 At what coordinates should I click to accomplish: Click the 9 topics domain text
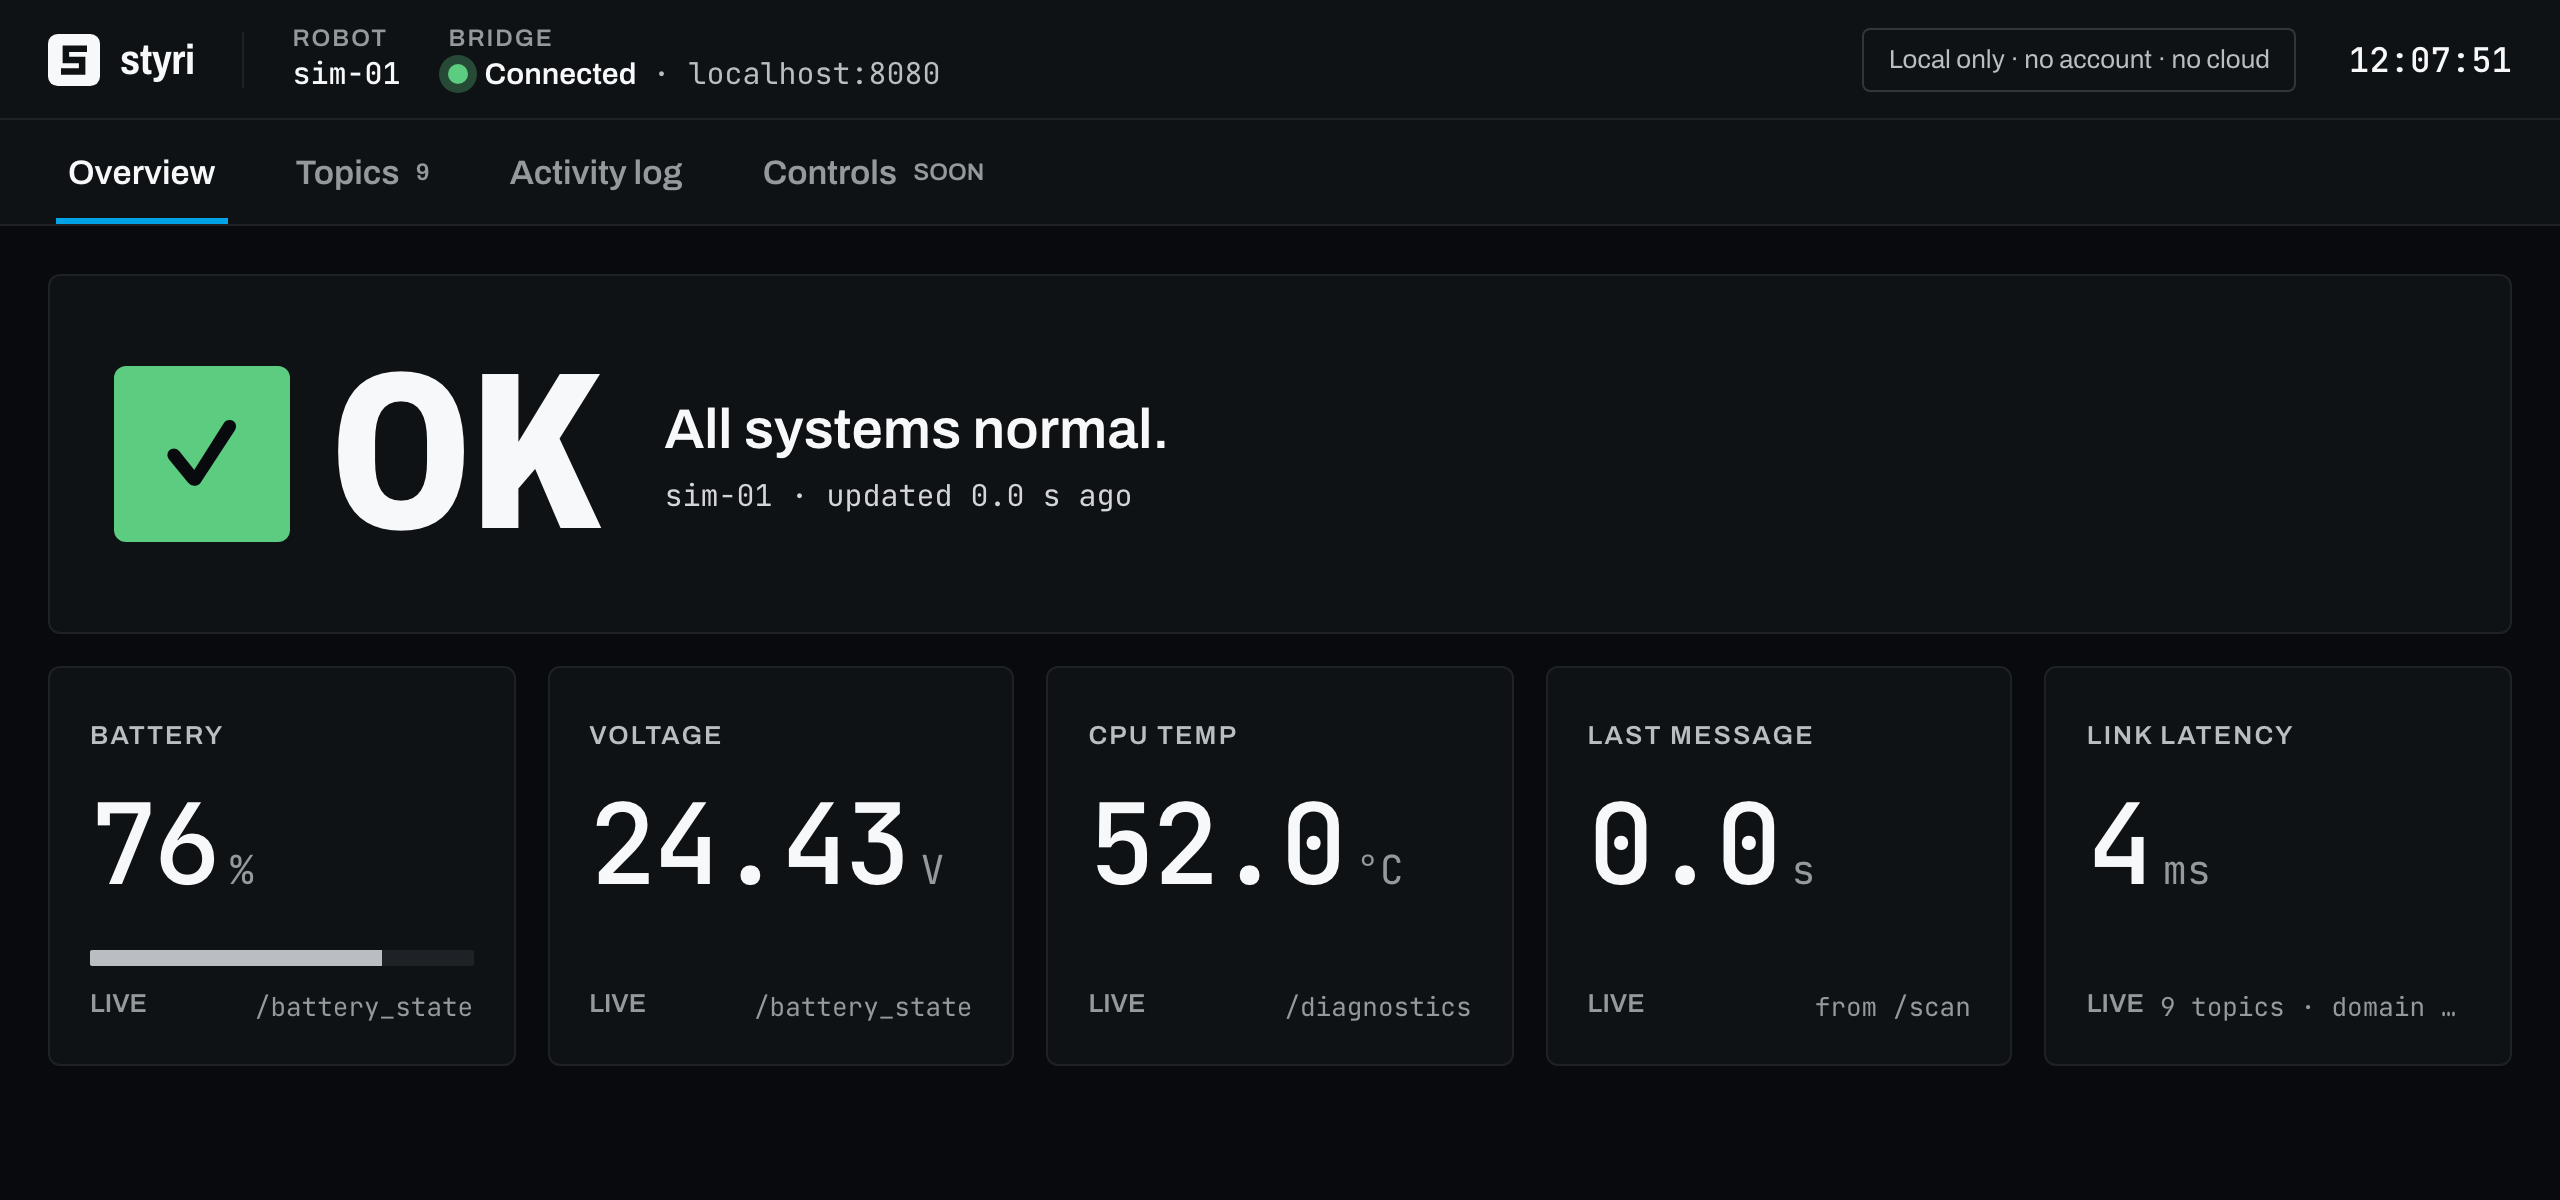click(x=2308, y=1007)
